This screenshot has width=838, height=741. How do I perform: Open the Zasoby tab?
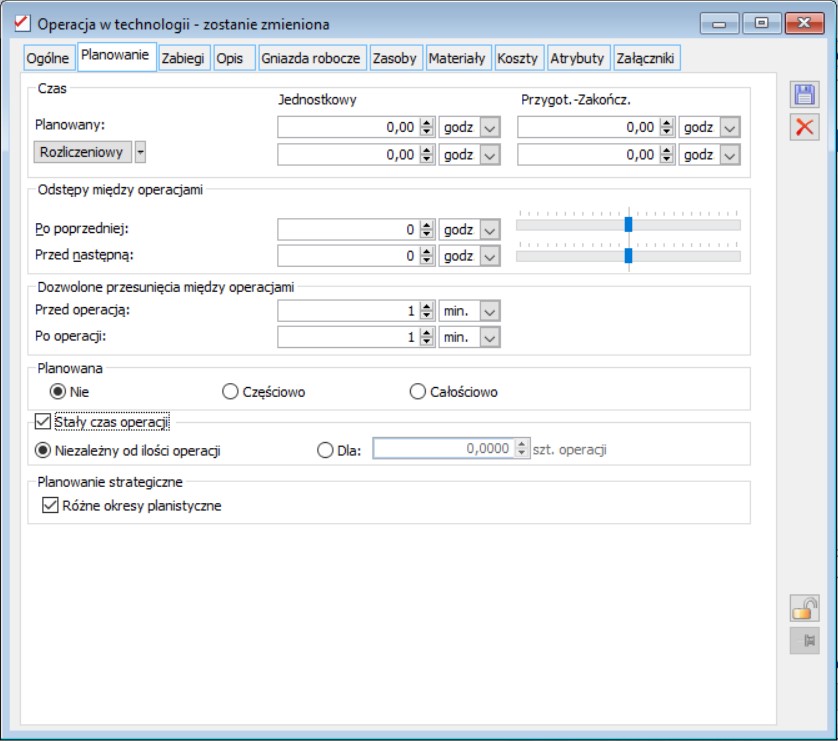coord(394,58)
